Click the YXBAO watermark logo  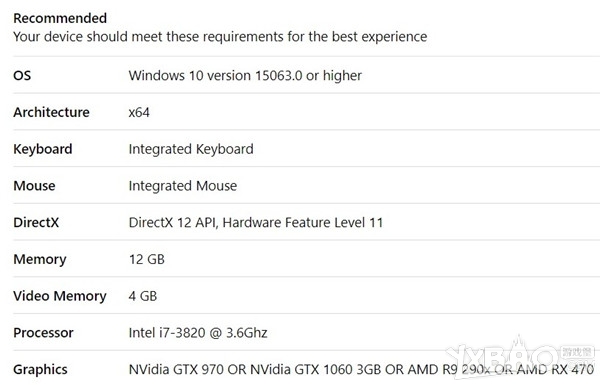pos(521,358)
